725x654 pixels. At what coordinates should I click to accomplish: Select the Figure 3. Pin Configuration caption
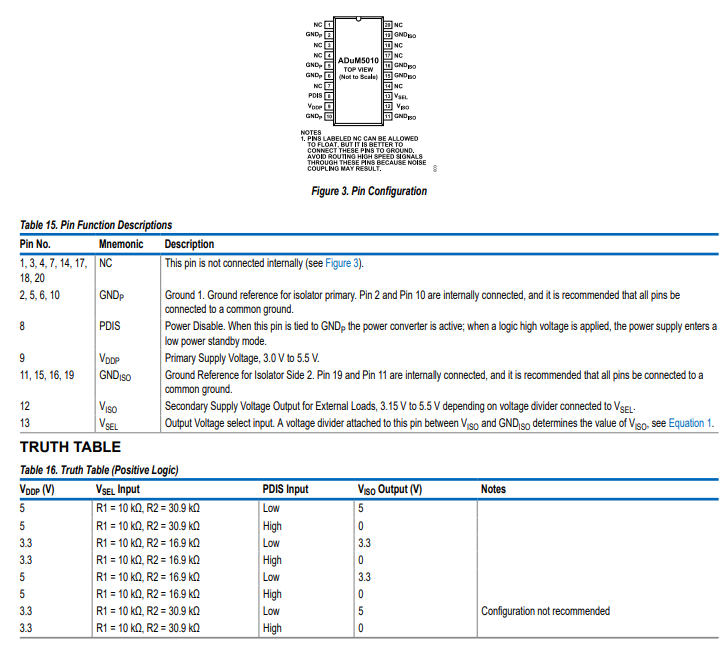[x=369, y=191]
